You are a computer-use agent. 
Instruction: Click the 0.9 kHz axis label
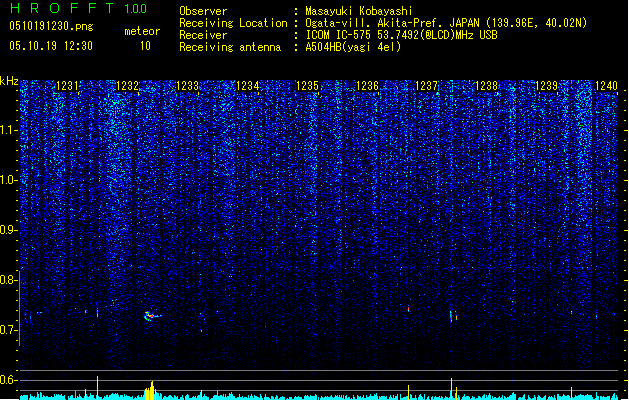pos(9,230)
